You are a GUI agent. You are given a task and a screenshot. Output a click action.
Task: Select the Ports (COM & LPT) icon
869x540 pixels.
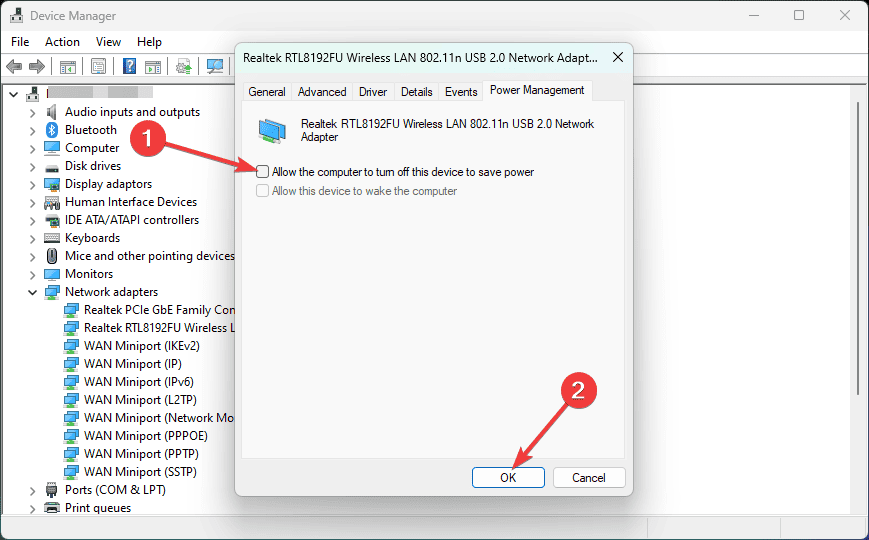point(52,490)
